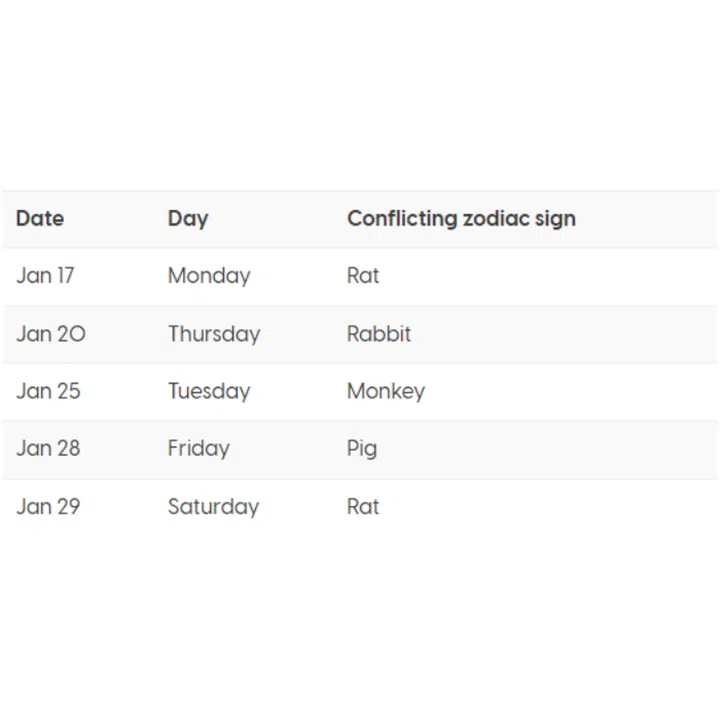The image size is (720, 720).
Task: Select the Saturday cell
Action: tap(213, 506)
